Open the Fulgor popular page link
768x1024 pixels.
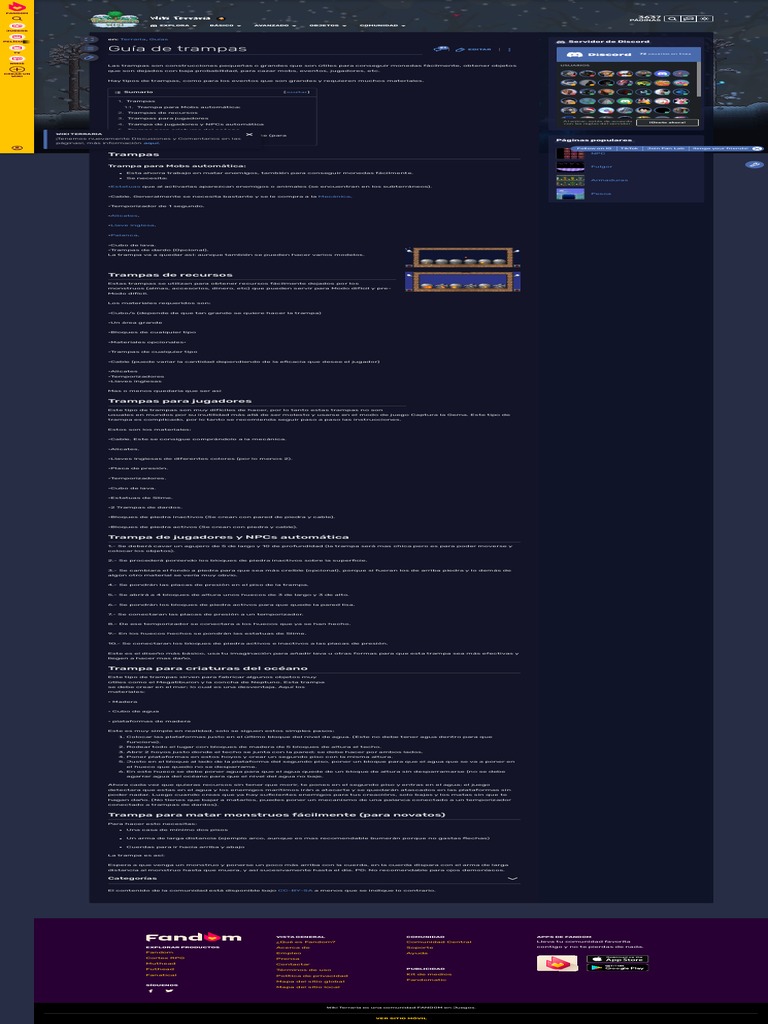click(601, 167)
